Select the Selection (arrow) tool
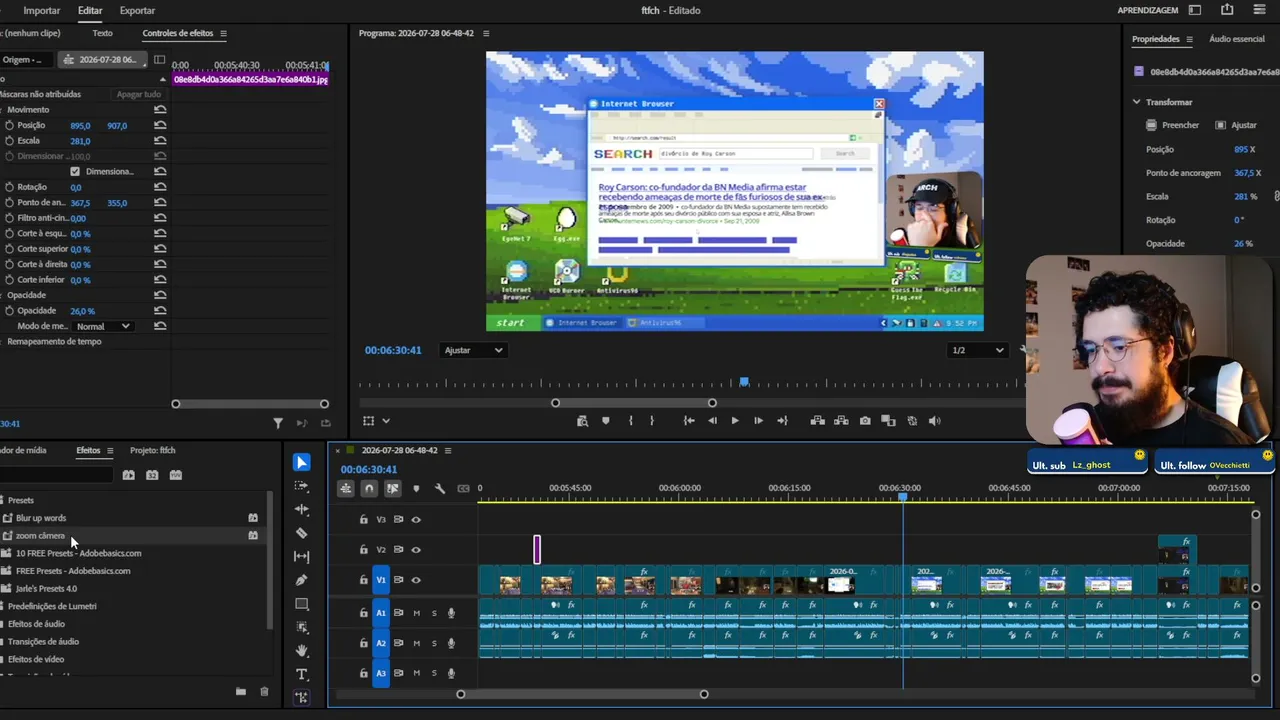Screen dimensions: 1280x720 [301, 462]
